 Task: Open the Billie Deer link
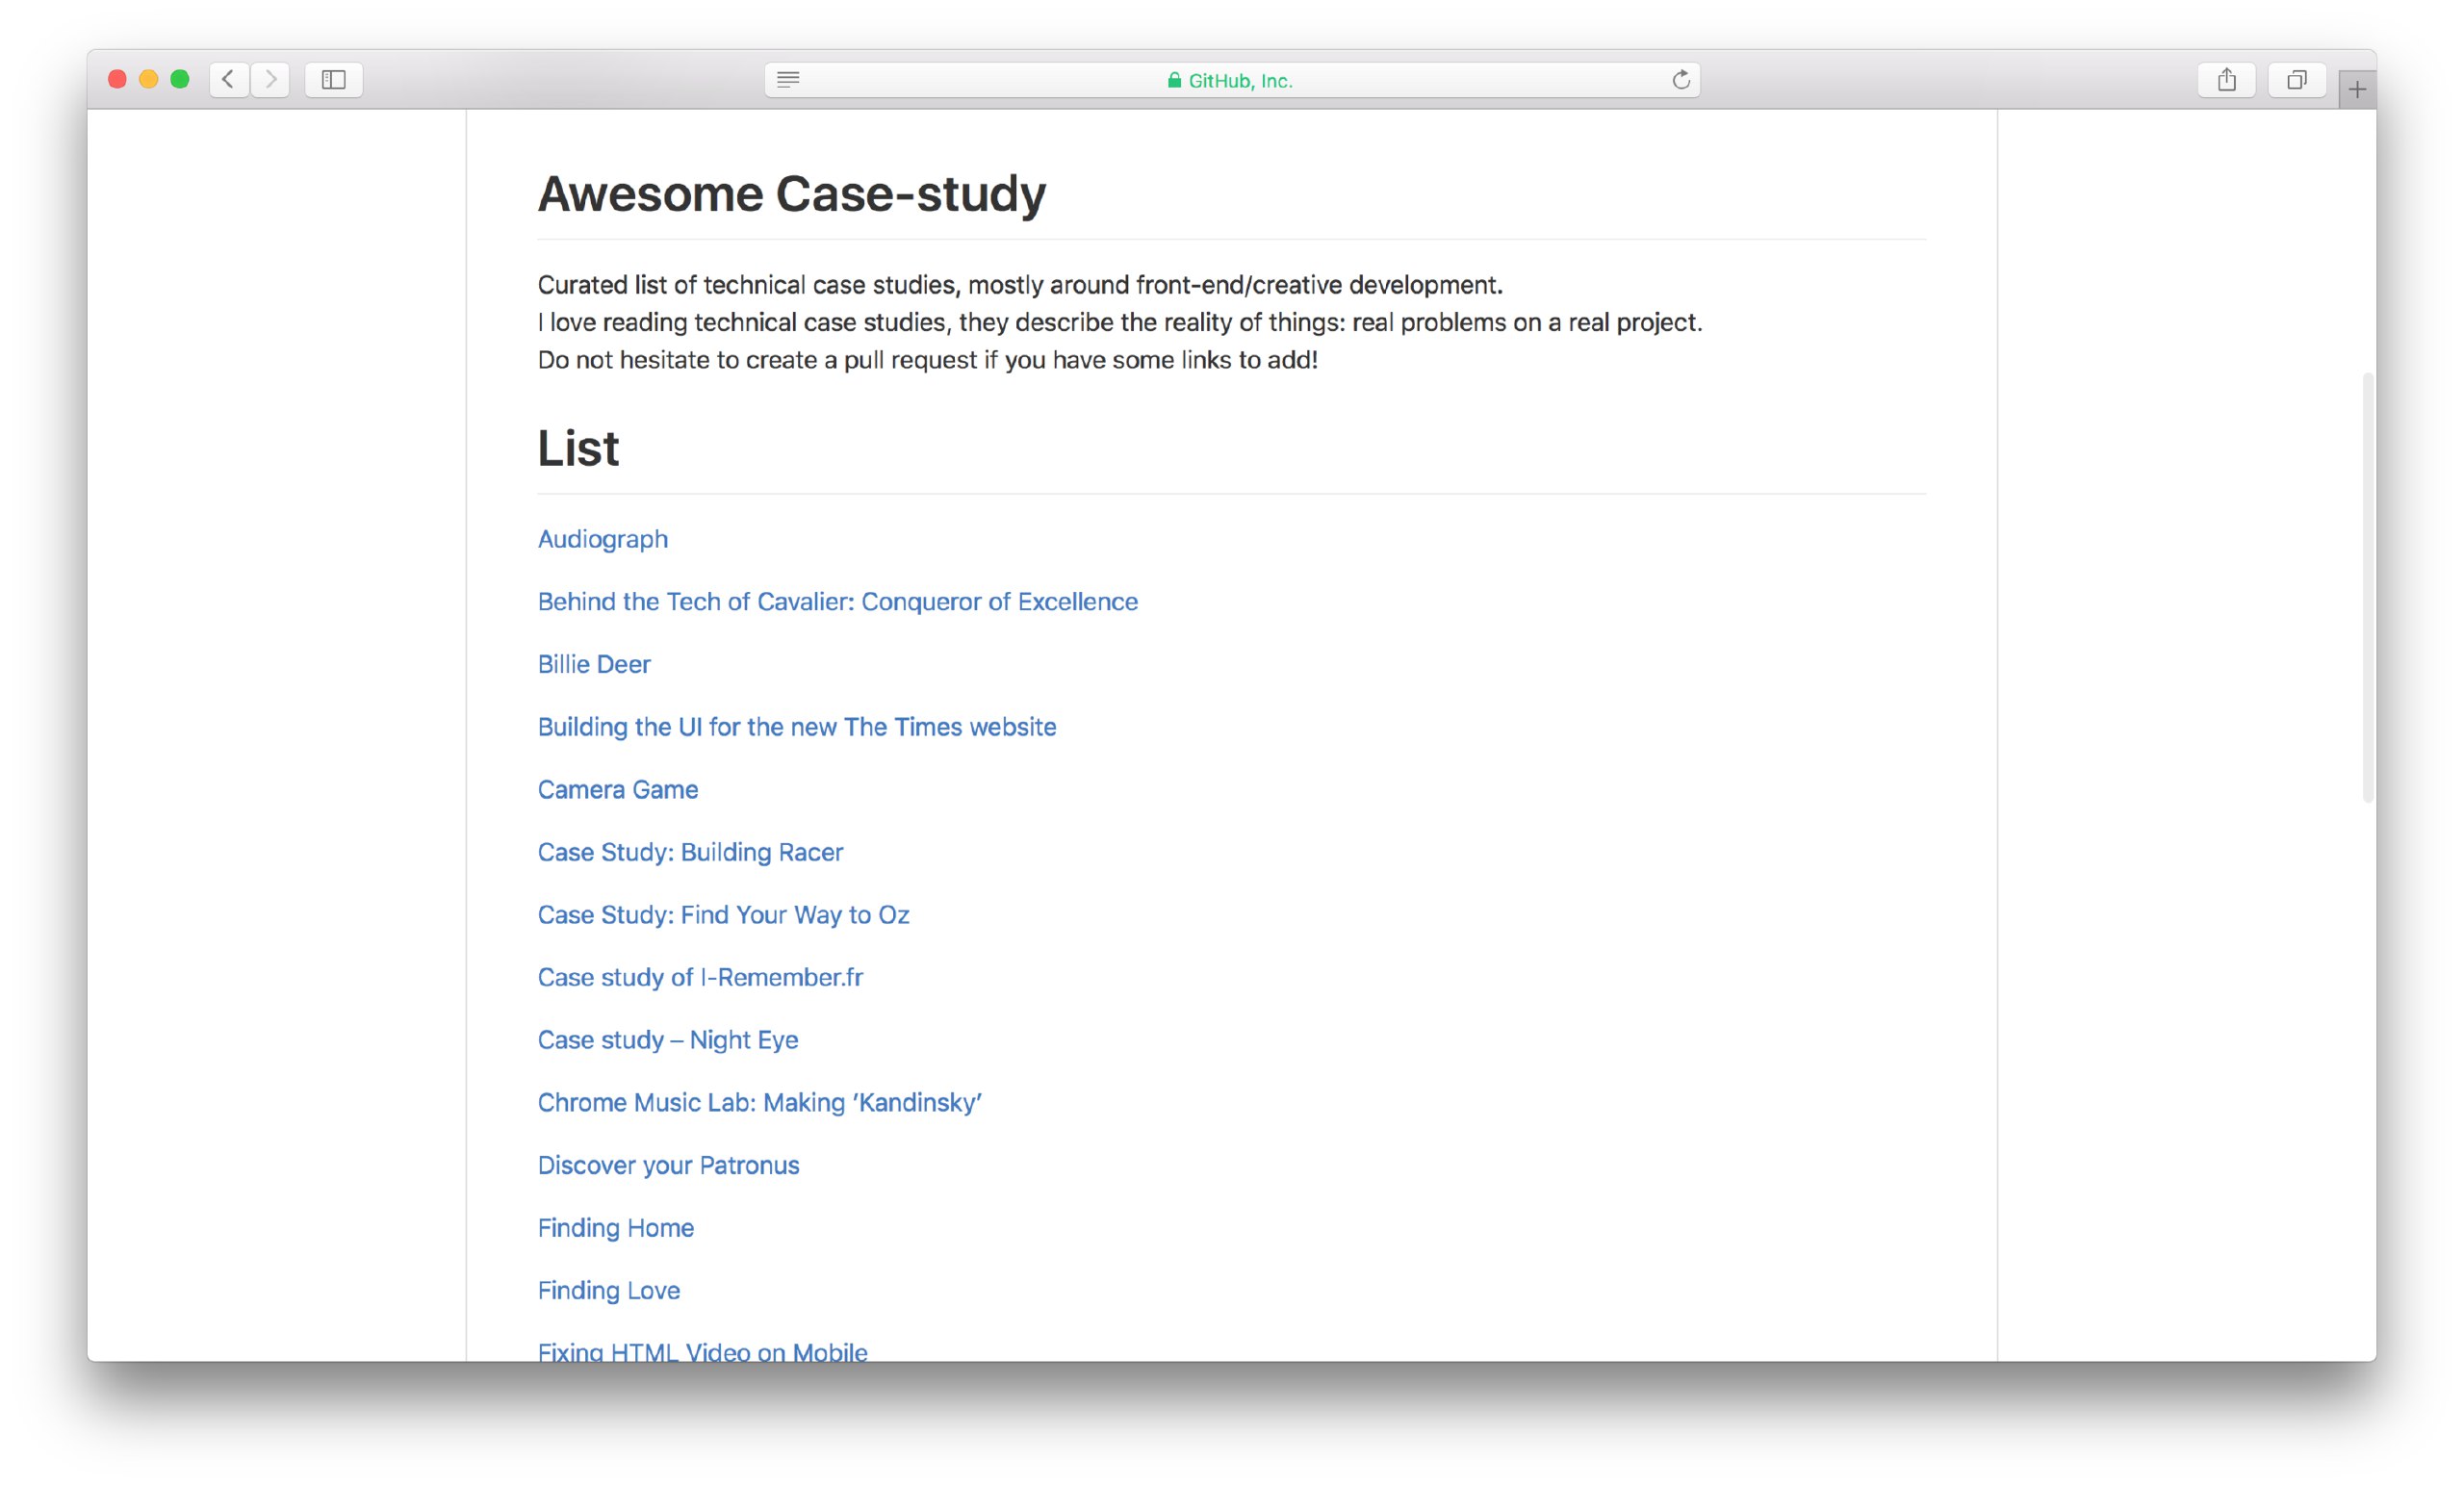tap(594, 664)
